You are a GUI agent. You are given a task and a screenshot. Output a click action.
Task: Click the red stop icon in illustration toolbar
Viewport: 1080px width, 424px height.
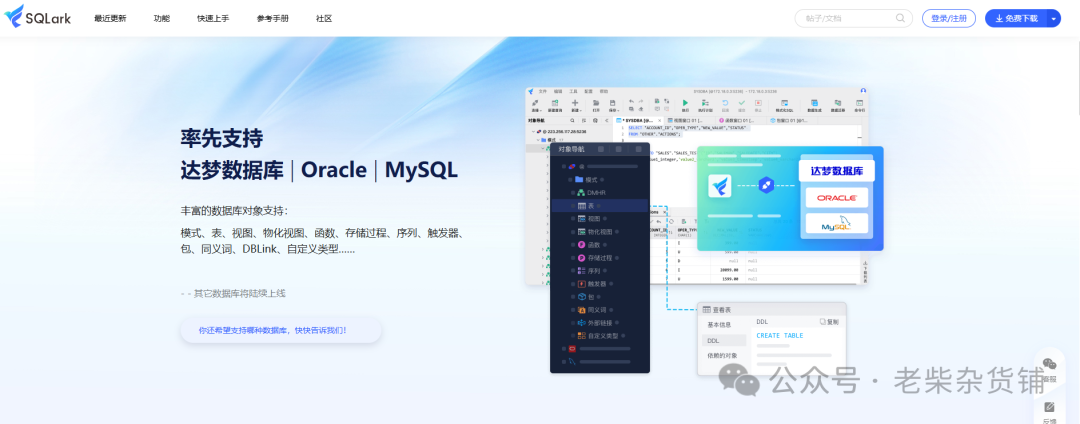758,103
